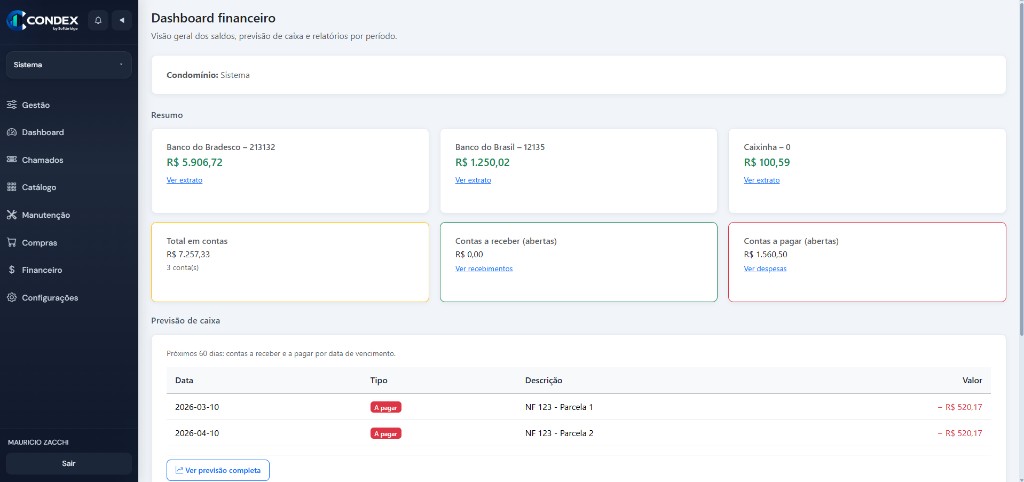Click Contas a pagar (abertas) title
Viewport: 1024px width, 482px height.
(791, 241)
